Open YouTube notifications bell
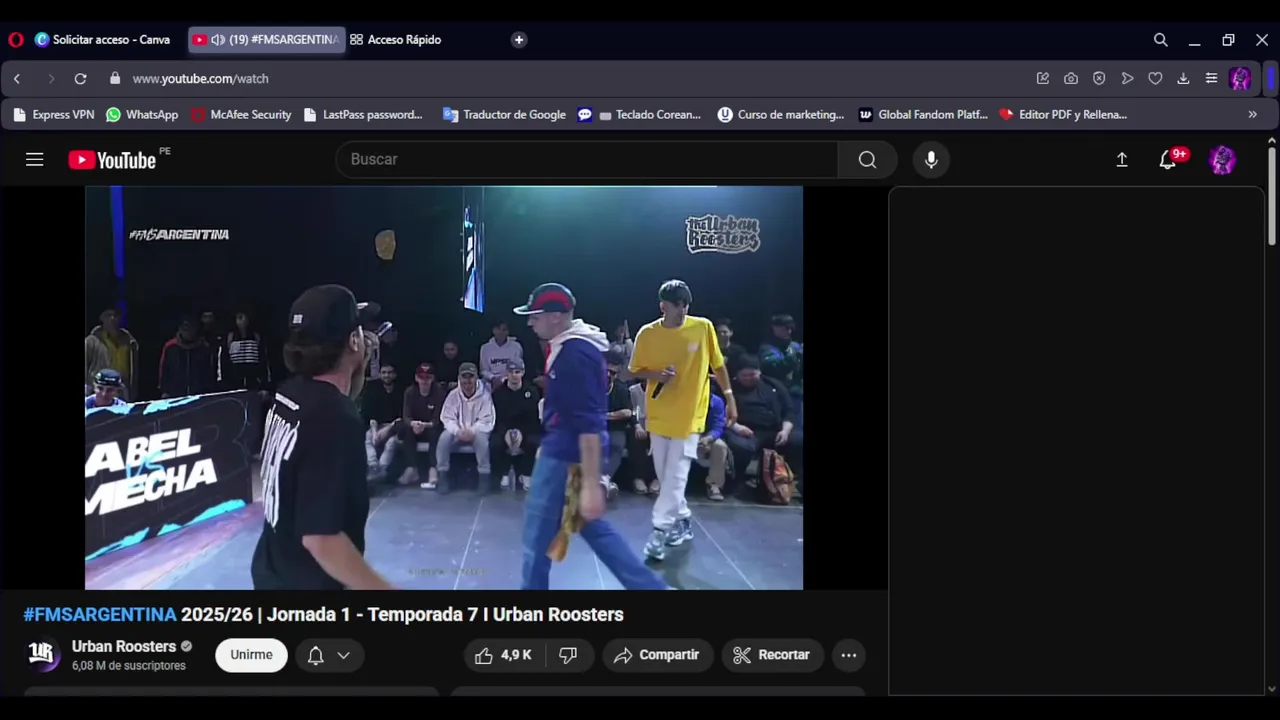The width and height of the screenshot is (1280, 720). [1168, 159]
